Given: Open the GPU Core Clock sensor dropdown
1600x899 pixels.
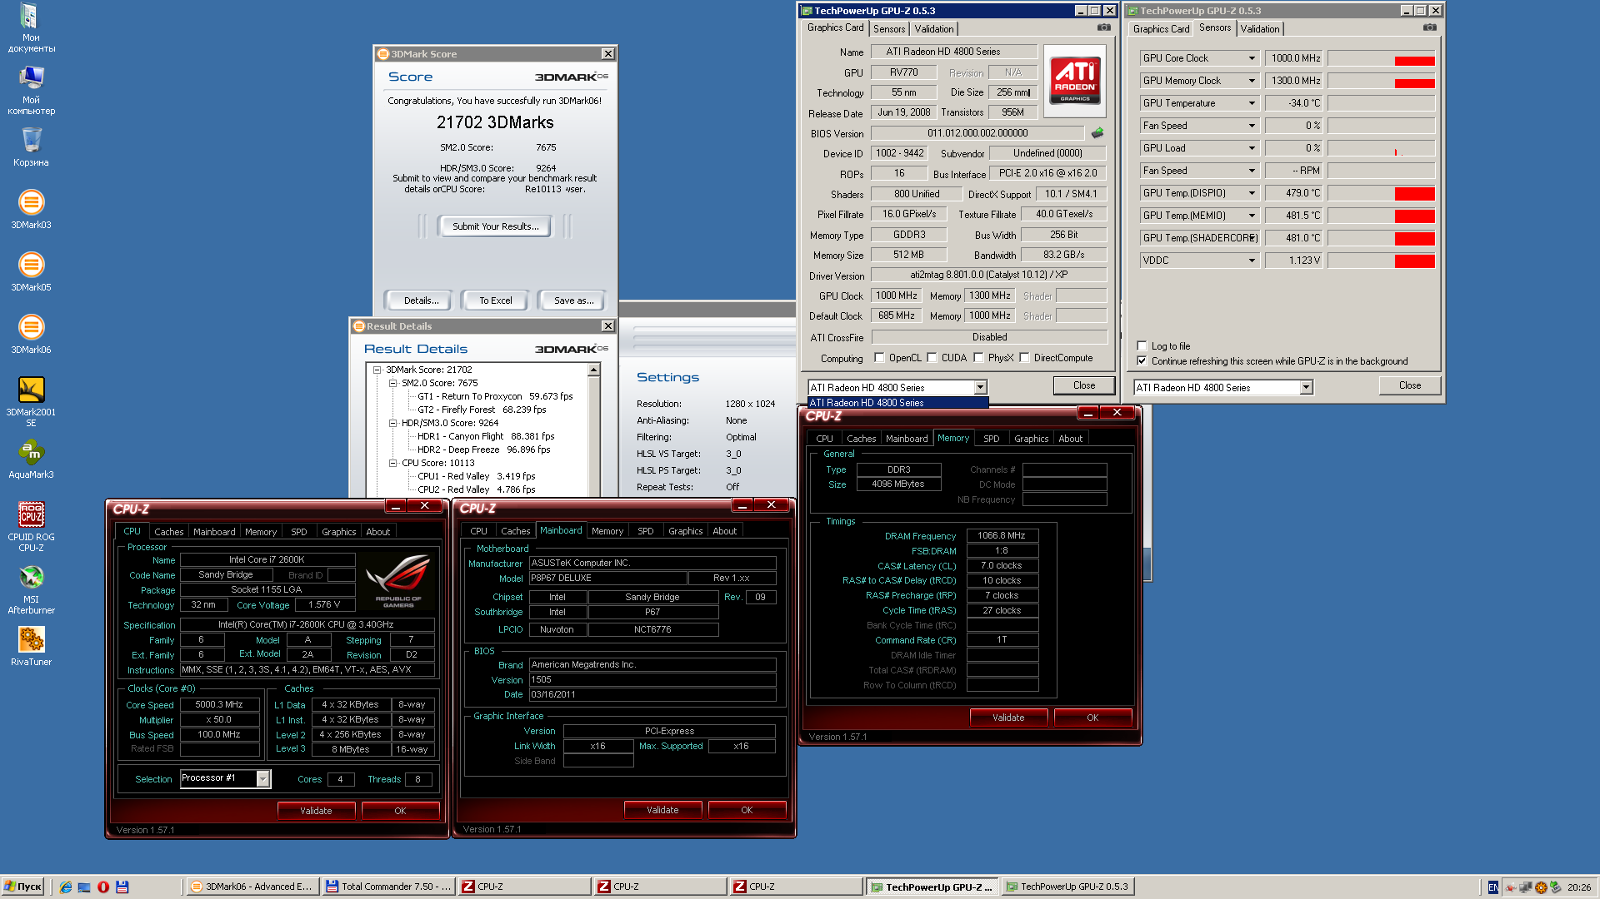Looking at the screenshot, I should (1251, 58).
